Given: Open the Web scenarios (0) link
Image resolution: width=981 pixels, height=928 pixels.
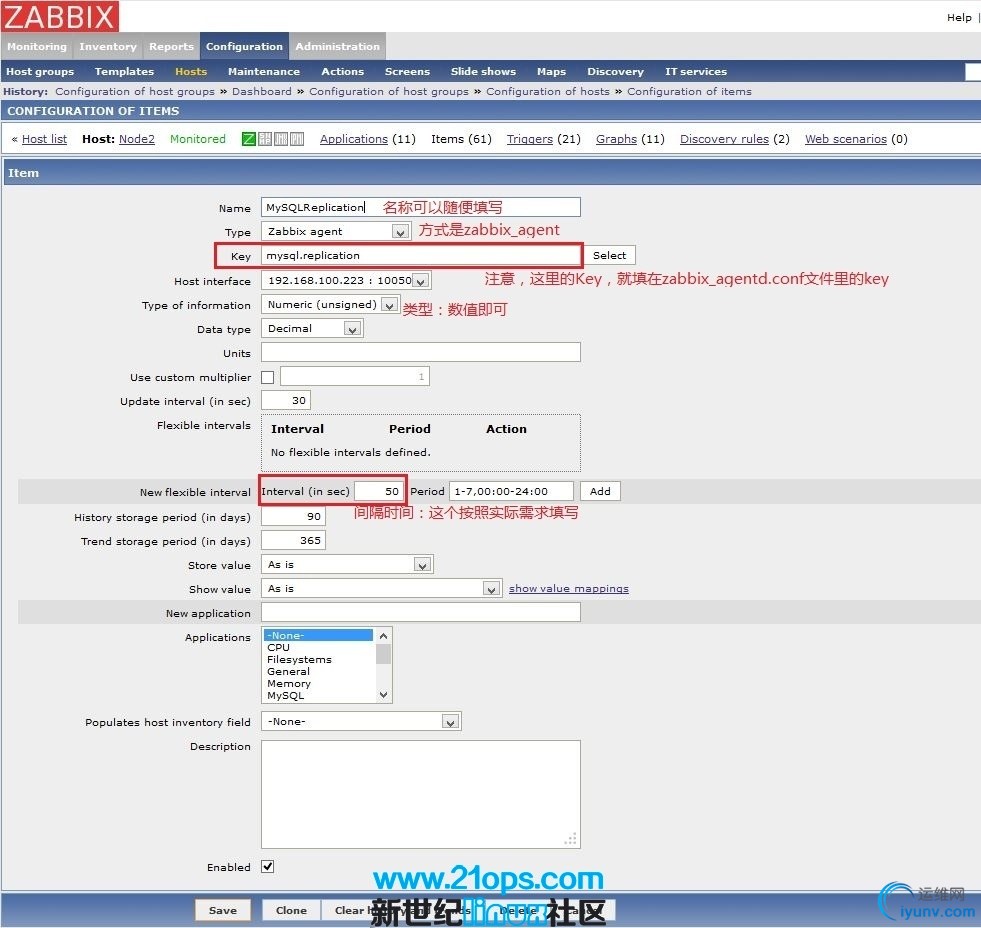Looking at the screenshot, I should coord(845,139).
